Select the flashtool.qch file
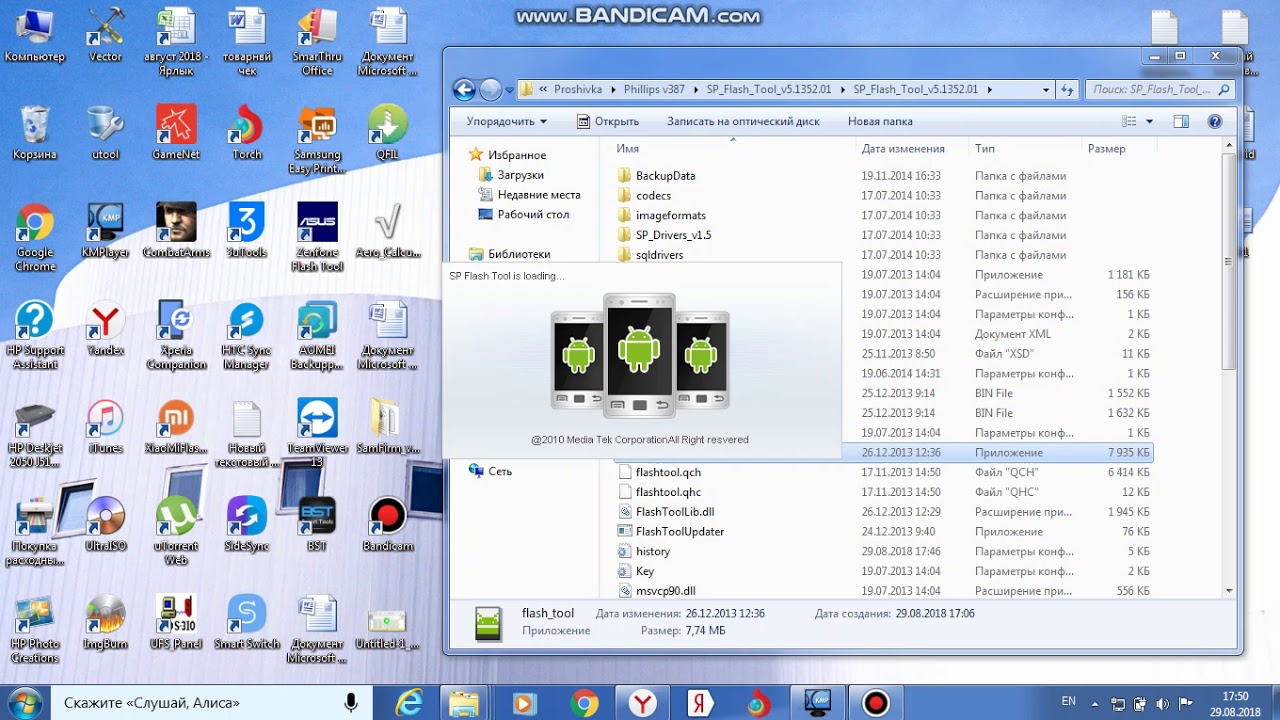The height and width of the screenshot is (720, 1280). point(668,472)
